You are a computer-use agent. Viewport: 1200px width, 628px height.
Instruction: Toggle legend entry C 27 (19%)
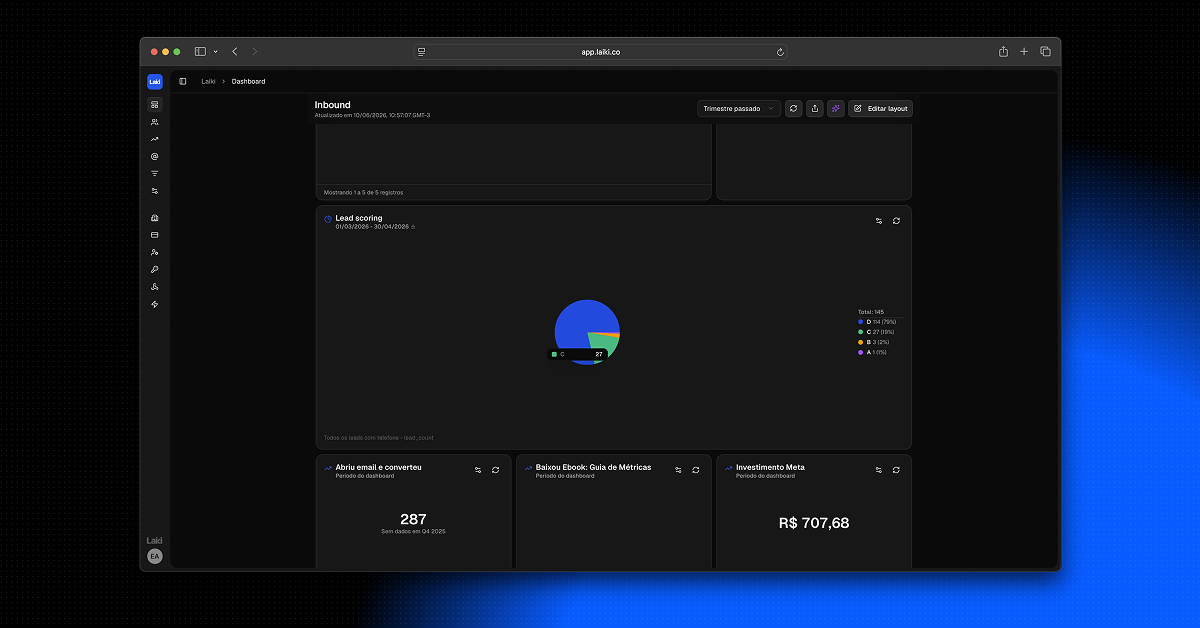[876, 331]
